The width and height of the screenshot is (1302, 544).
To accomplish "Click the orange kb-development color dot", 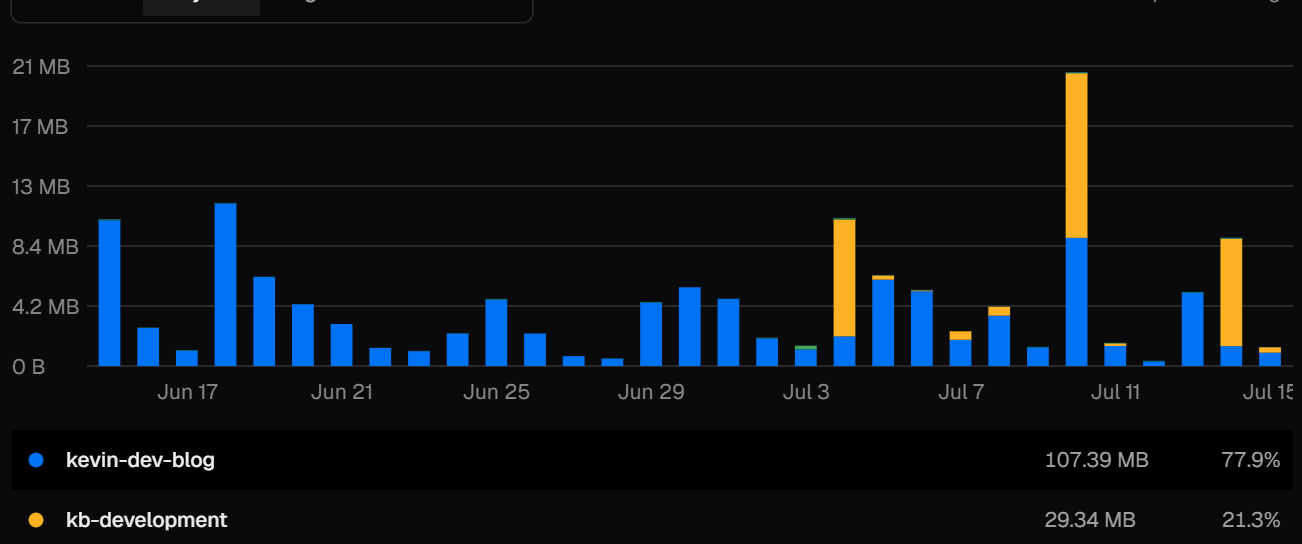I will (37, 520).
